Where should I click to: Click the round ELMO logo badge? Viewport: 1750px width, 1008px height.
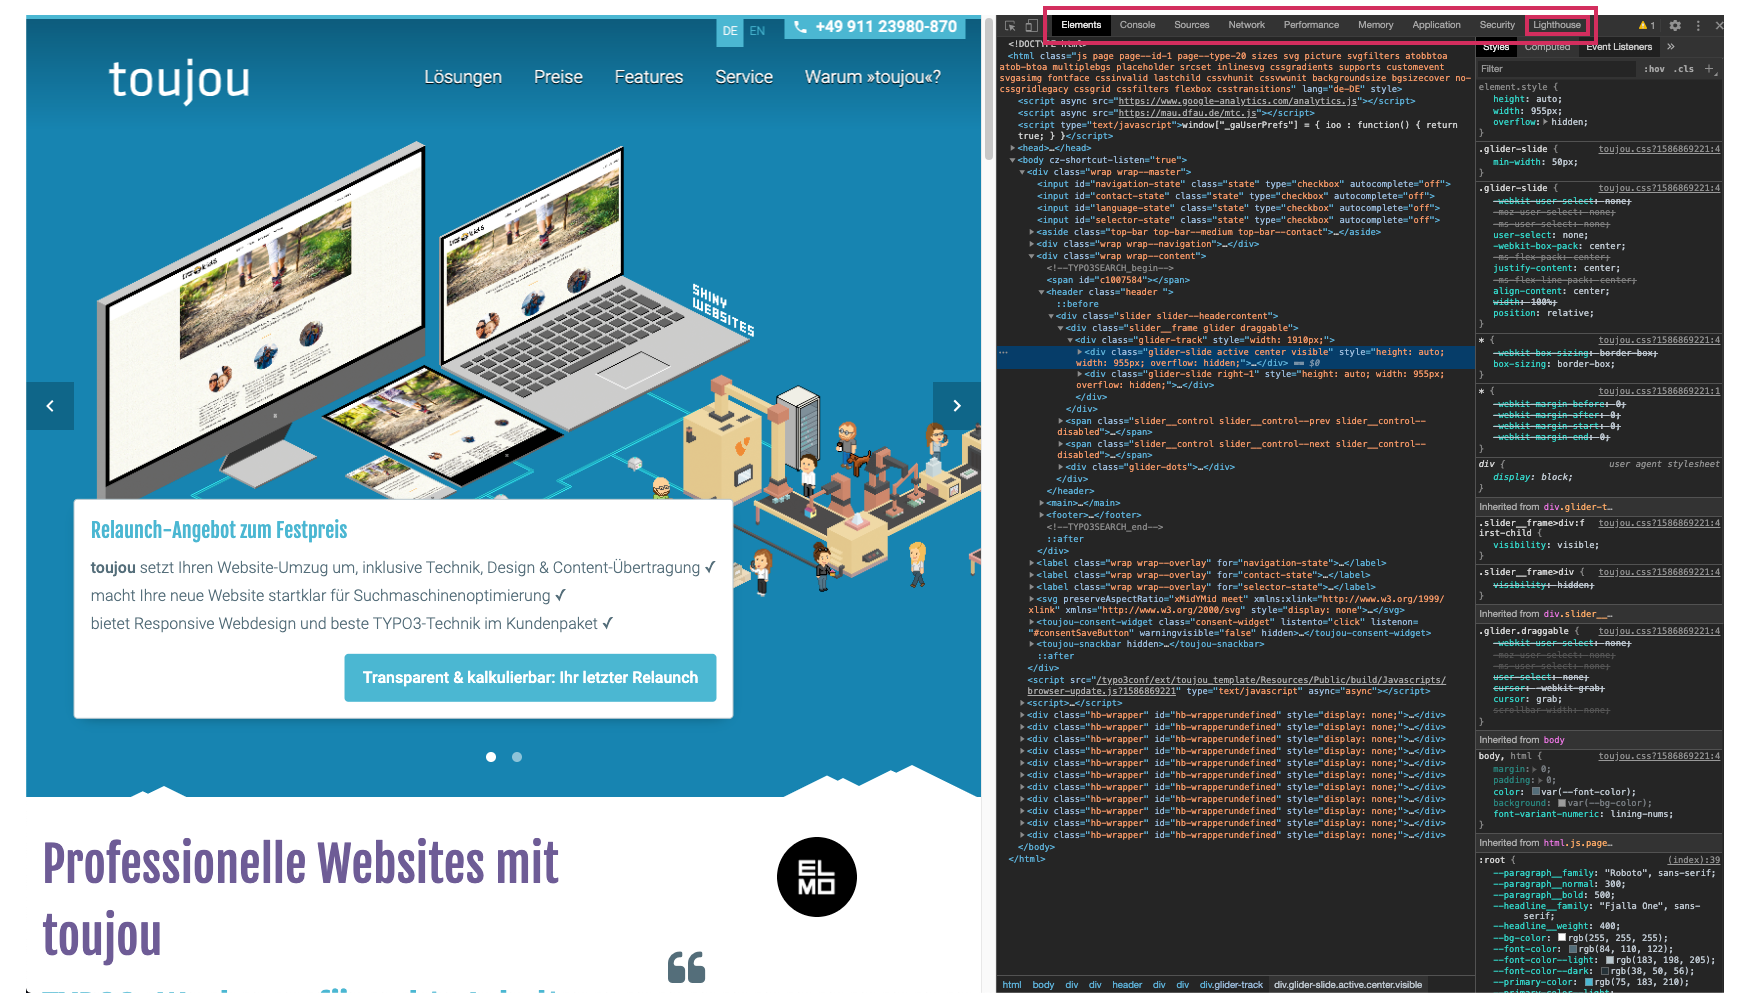[817, 877]
